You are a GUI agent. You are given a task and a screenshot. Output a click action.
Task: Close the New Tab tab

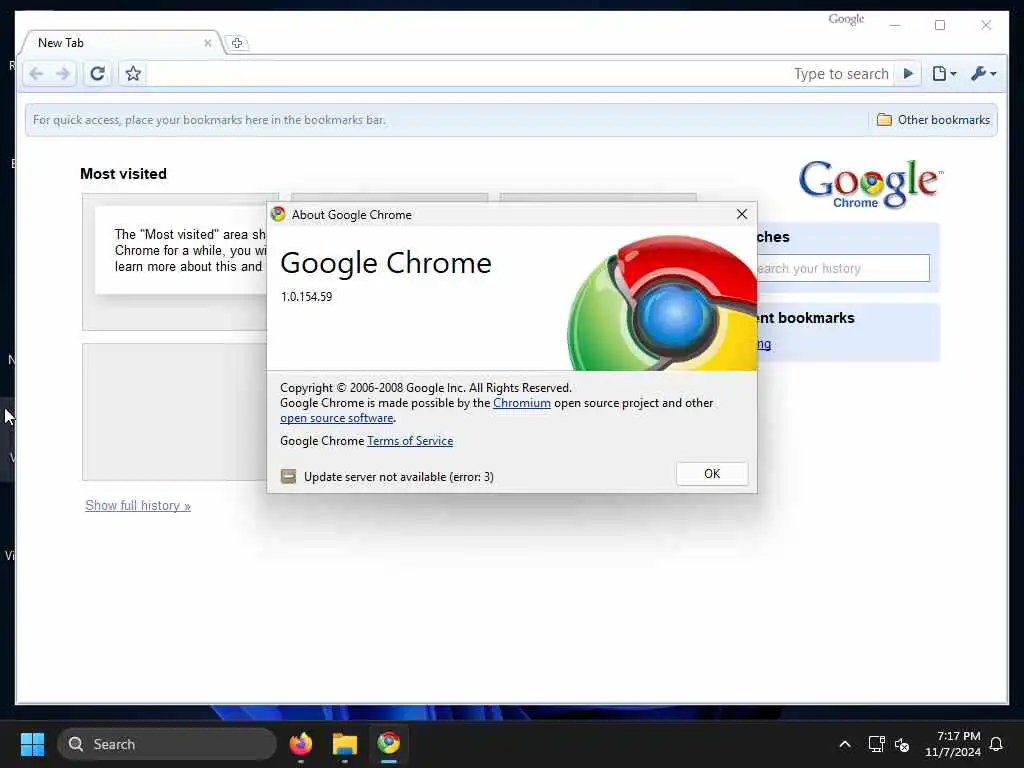pyautogui.click(x=208, y=43)
